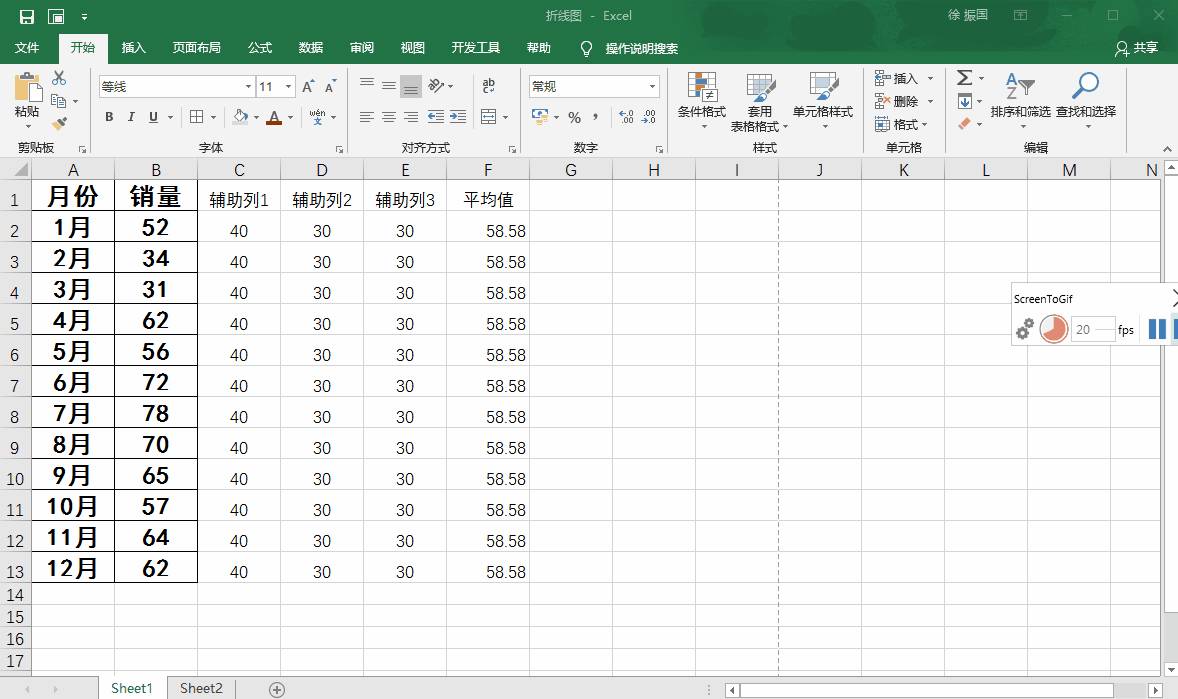
Task: Expand the Merge cells dropdown arrow
Action: (505, 117)
